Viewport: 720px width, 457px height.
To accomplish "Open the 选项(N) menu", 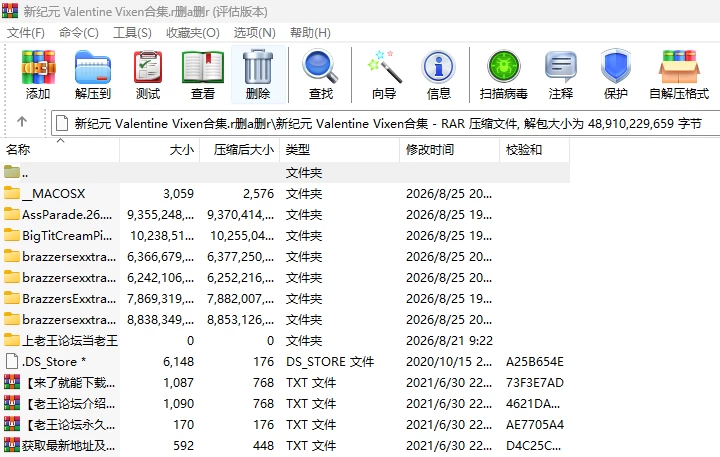I will (254, 33).
